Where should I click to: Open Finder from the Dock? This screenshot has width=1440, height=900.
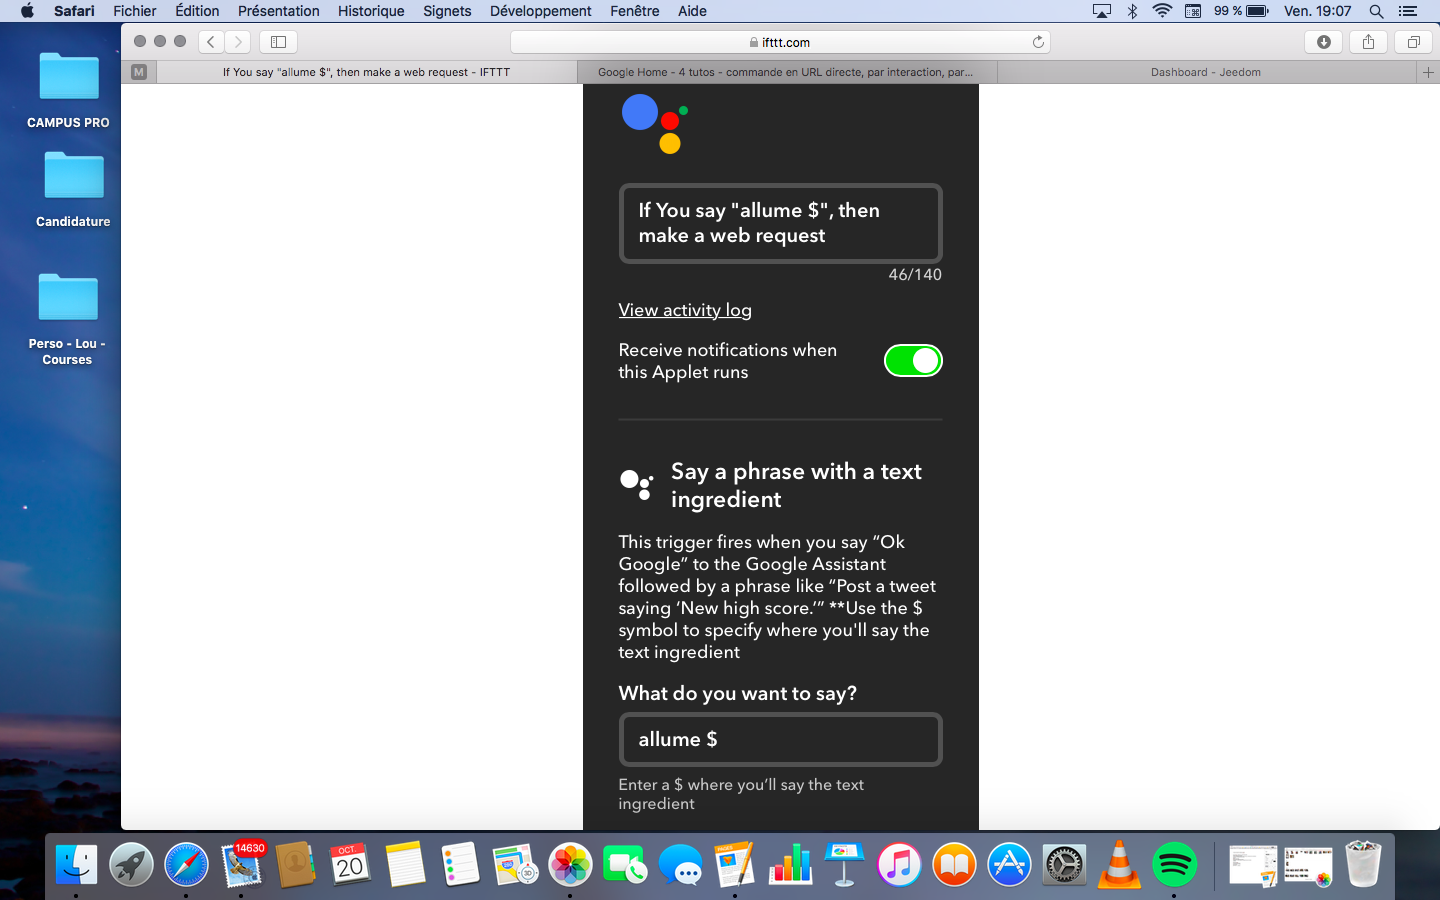(76, 865)
